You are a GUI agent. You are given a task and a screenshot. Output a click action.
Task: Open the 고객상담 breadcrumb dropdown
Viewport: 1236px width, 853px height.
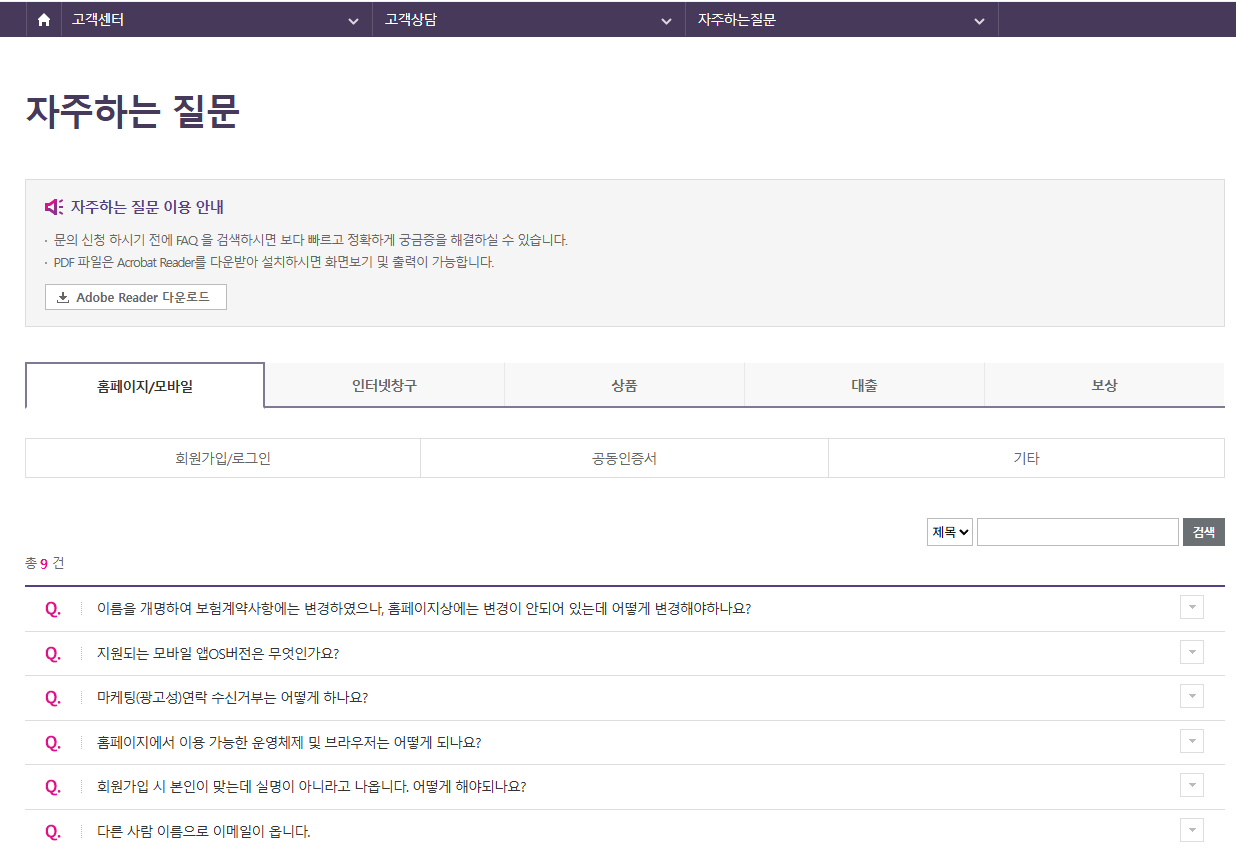[x=529, y=20]
